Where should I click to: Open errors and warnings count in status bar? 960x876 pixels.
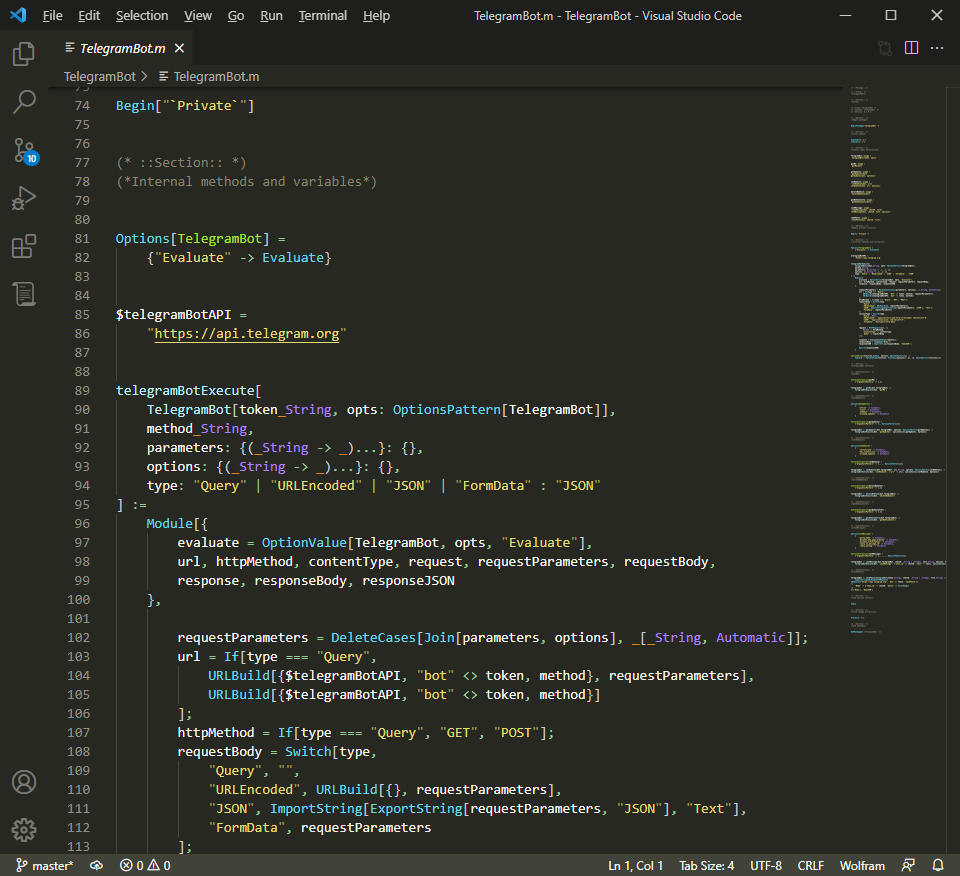coord(145,865)
